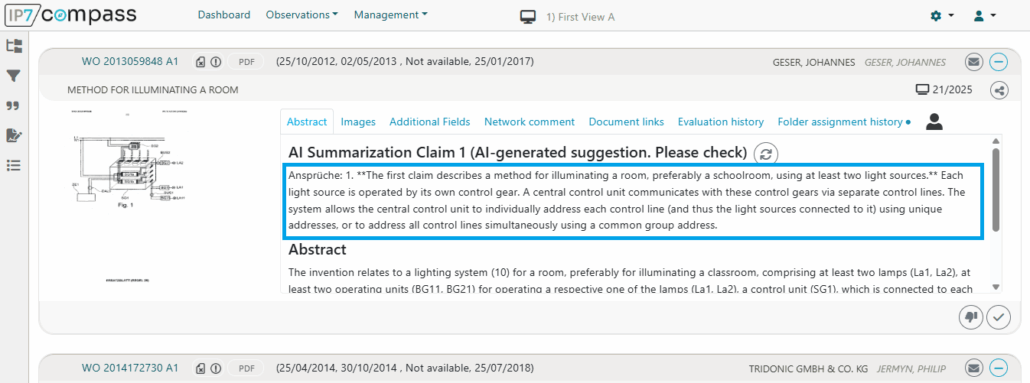Mark patent as relevant with the checkmark button

999,317
